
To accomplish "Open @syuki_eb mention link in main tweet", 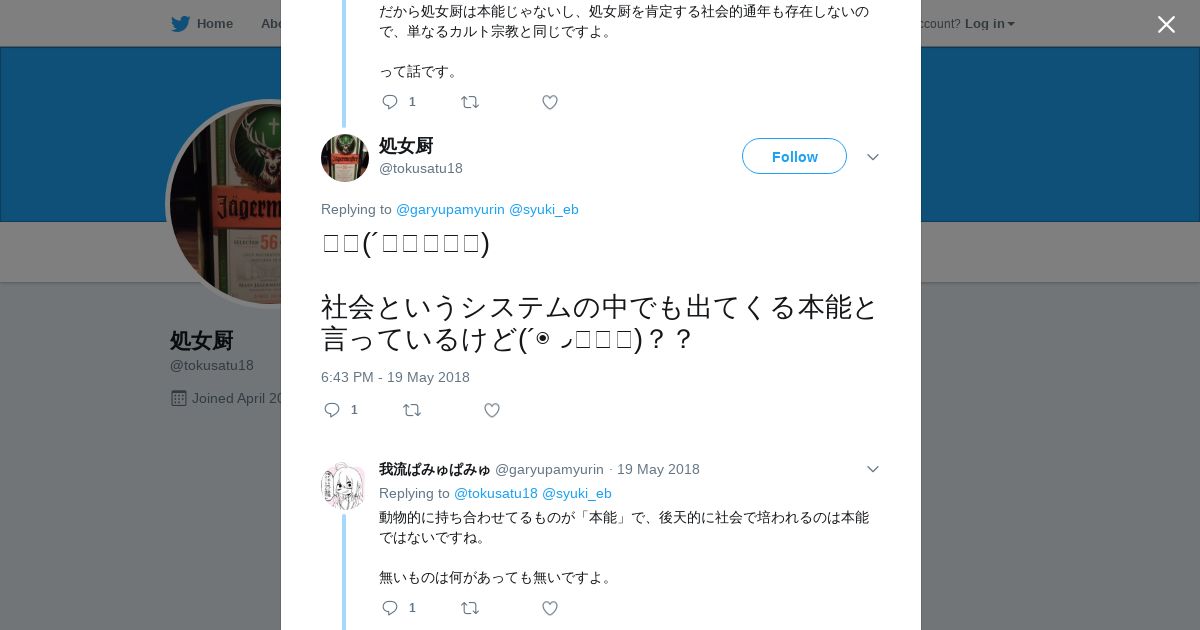I will (543, 209).
